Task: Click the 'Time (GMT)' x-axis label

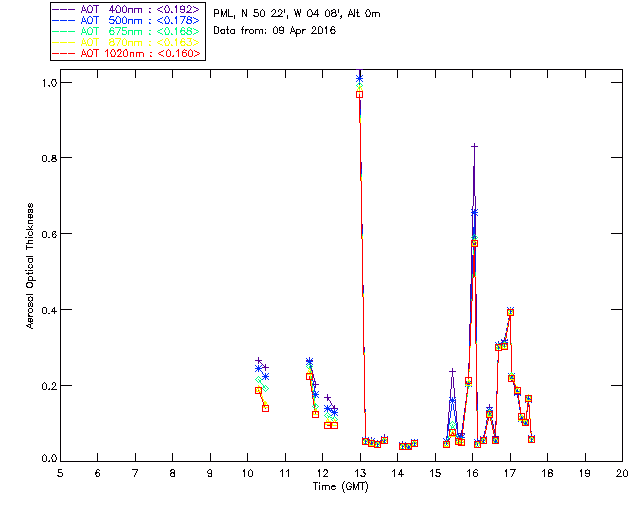Action: pyautogui.click(x=340, y=487)
